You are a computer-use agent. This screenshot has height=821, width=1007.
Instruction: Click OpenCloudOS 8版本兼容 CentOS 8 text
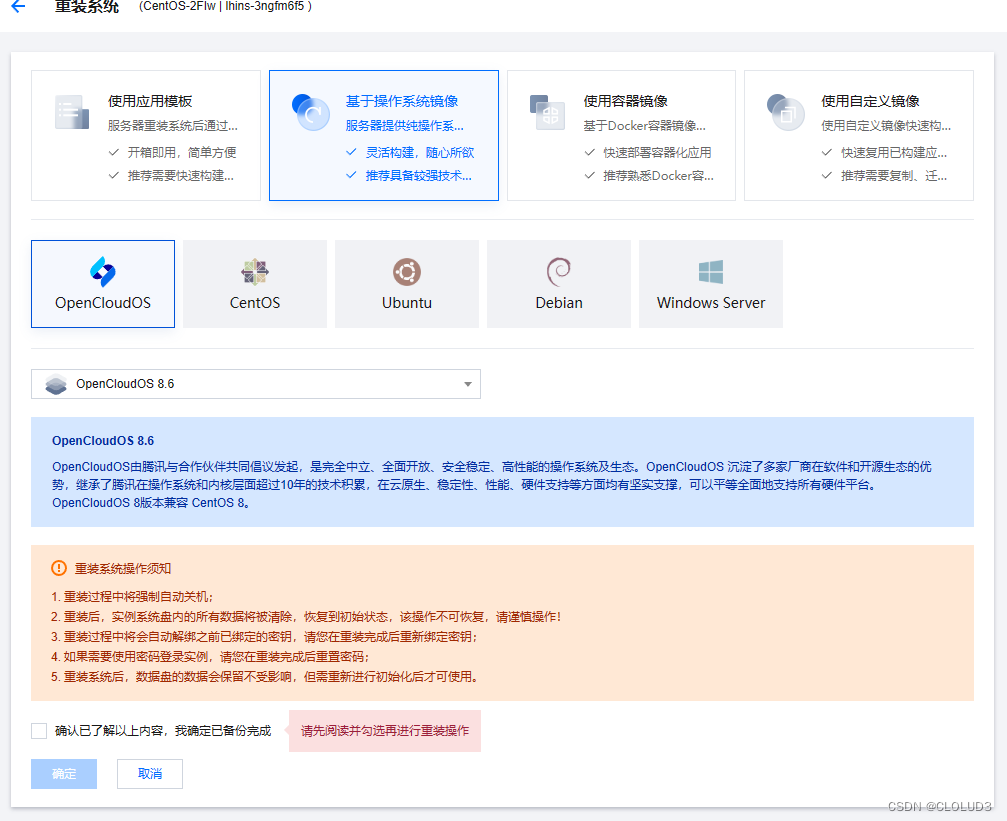pos(151,502)
